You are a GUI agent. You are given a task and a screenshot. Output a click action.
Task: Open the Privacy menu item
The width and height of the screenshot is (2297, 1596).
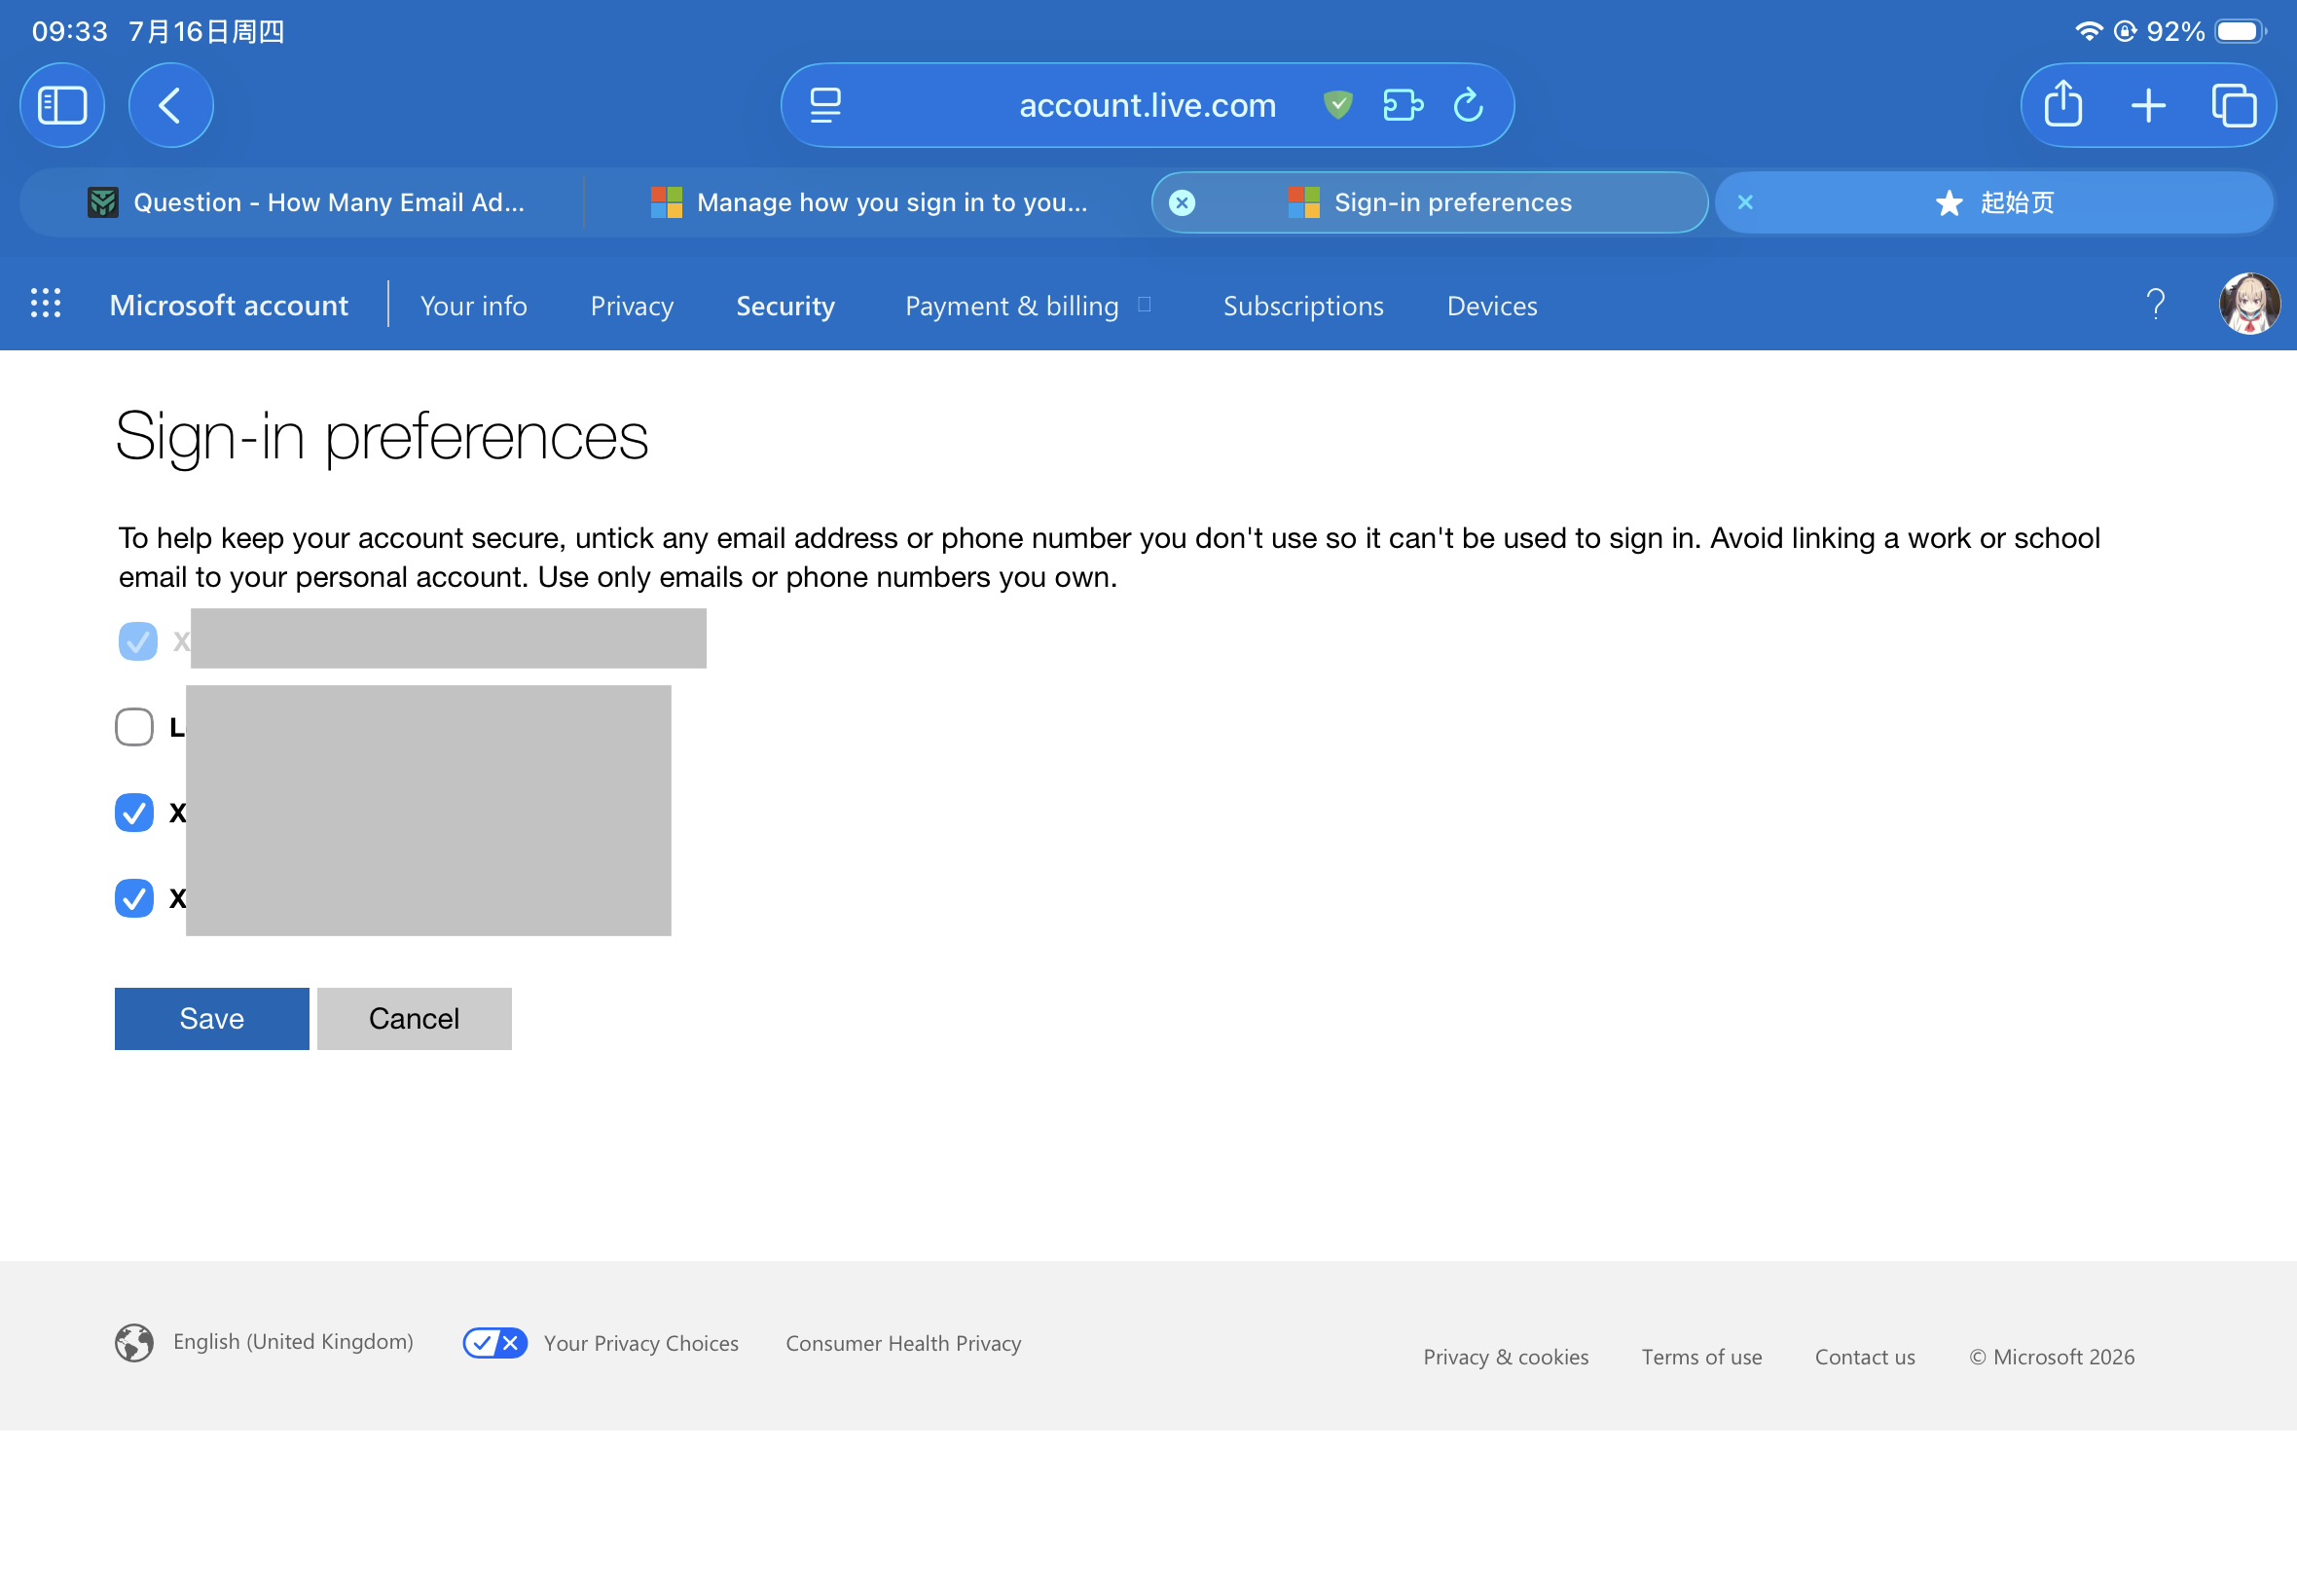pos(632,305)
